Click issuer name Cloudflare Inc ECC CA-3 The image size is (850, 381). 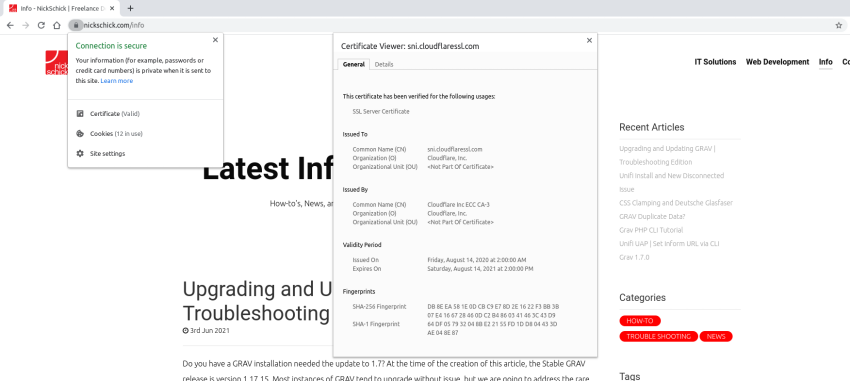click(459, 205)
